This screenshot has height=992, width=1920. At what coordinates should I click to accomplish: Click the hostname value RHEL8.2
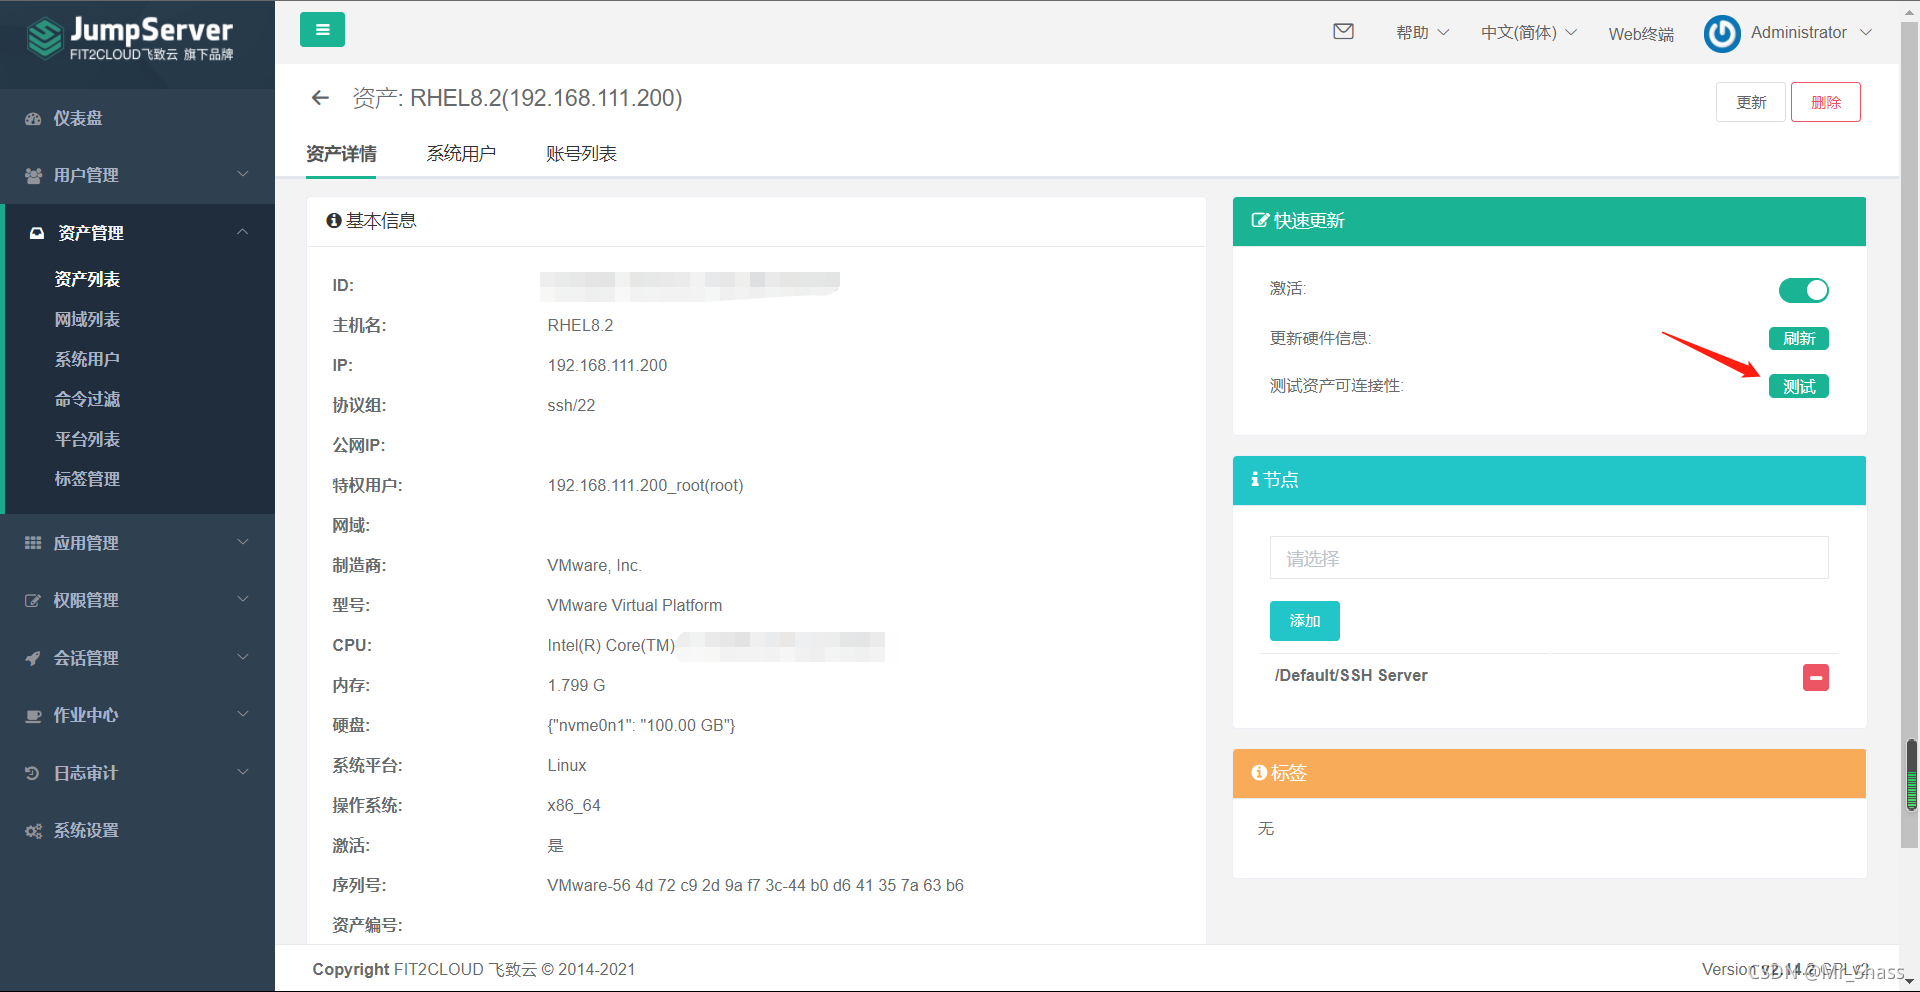pos(580,325)
